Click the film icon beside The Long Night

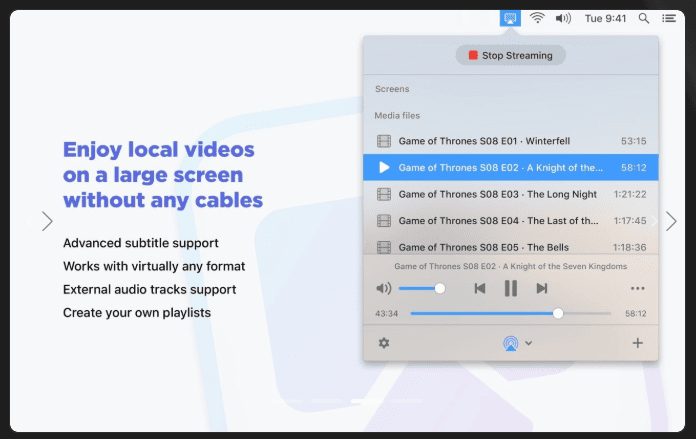[384, 194]
